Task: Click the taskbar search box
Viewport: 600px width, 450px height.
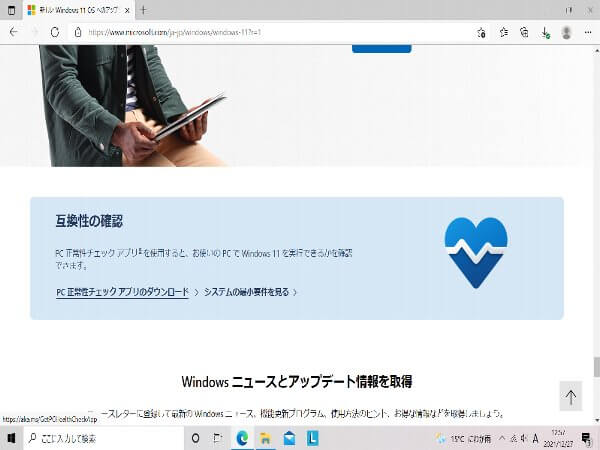Action: (x=104, y=438)
